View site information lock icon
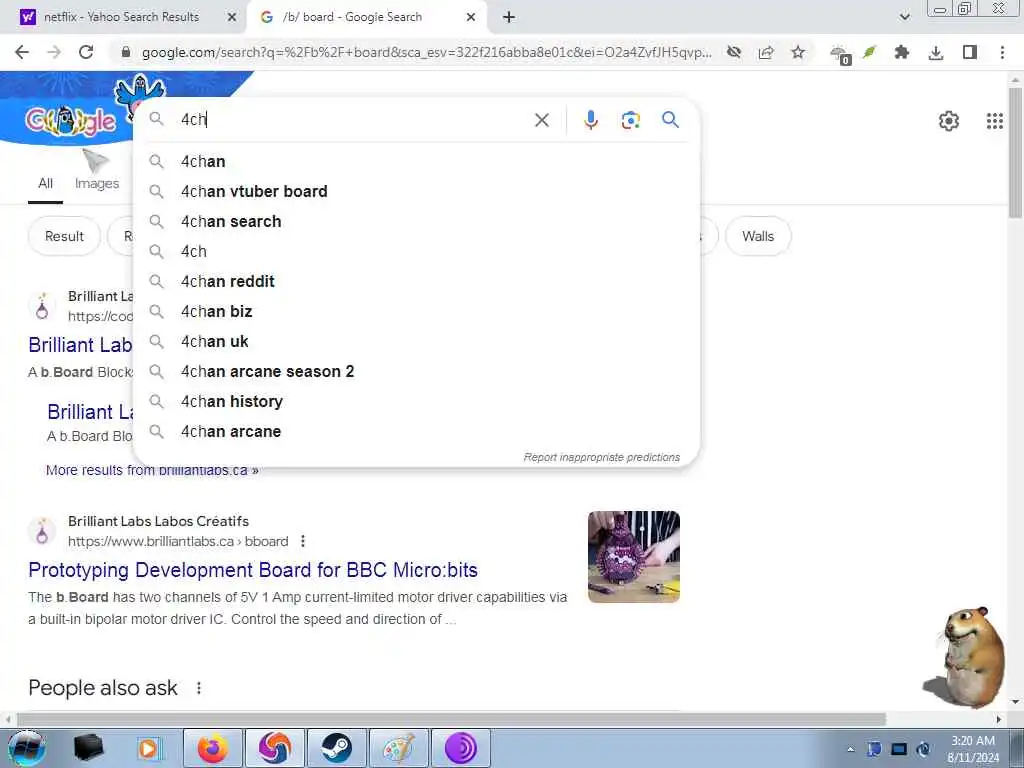Viewport: 1024px width, 768px height. point(126,52)
